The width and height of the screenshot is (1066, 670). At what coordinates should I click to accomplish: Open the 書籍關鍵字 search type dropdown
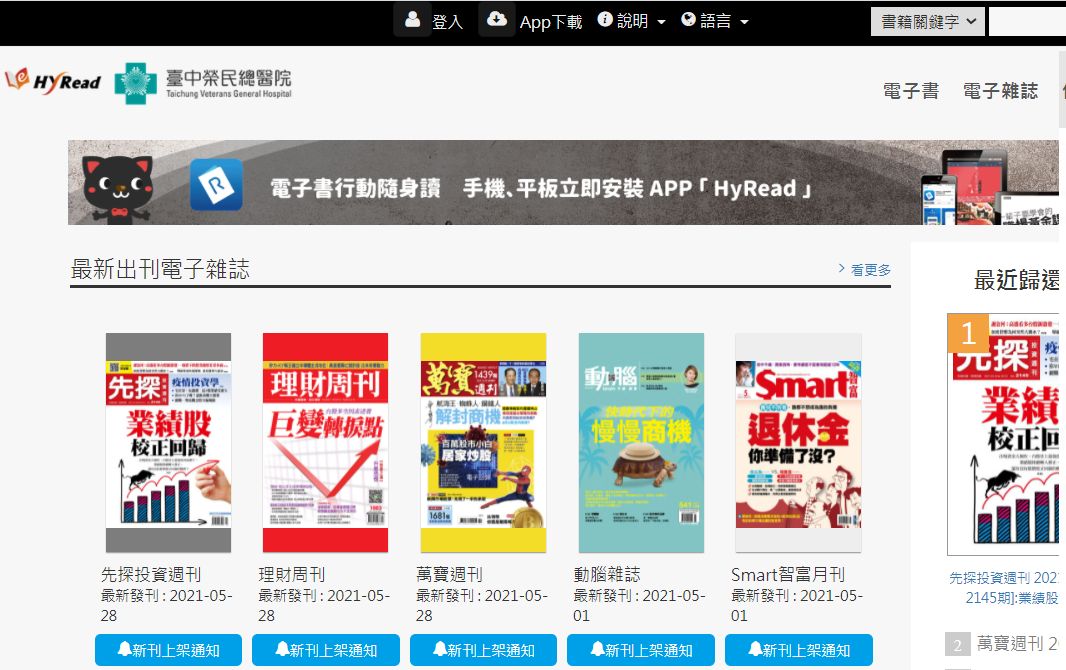pos(928,22)
